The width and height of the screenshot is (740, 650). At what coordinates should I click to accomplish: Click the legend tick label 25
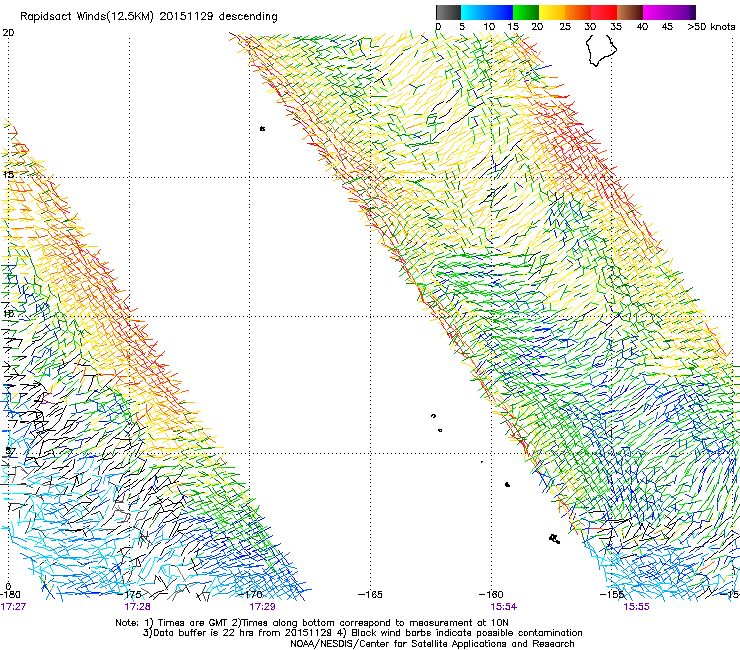(565, 27)
